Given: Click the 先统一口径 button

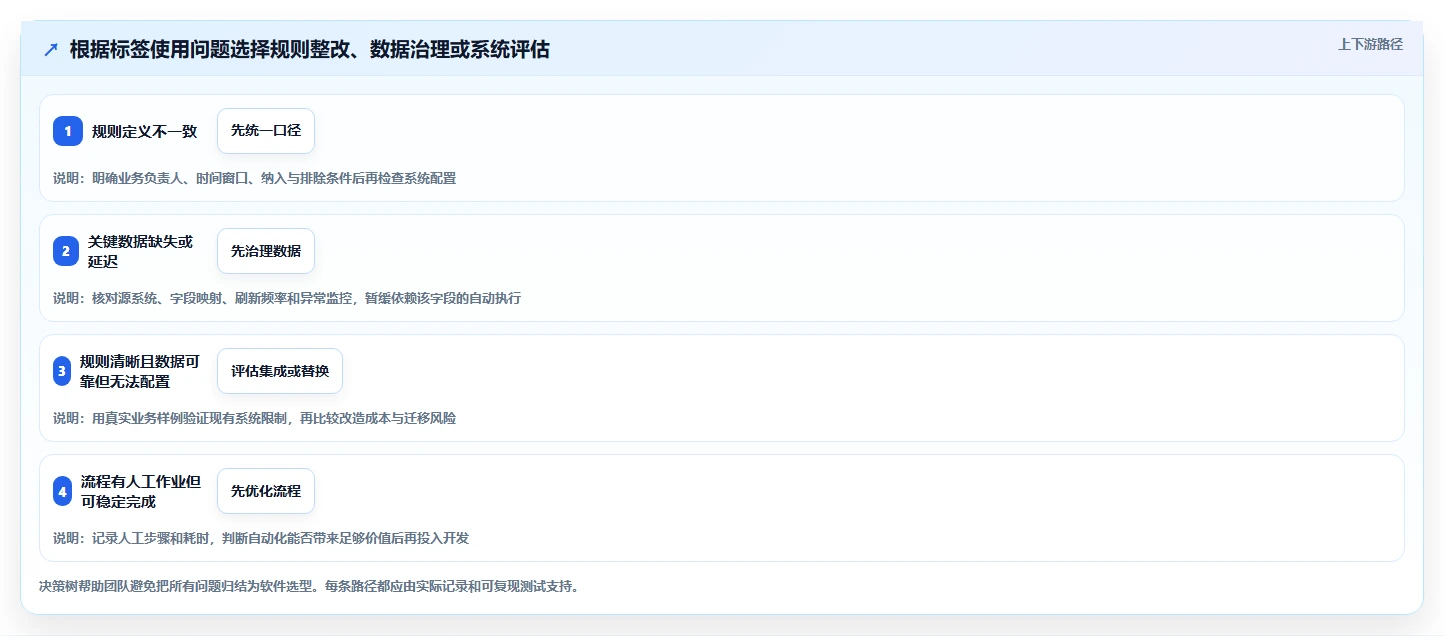Looking at the screenshot, I should pos(266,131).
